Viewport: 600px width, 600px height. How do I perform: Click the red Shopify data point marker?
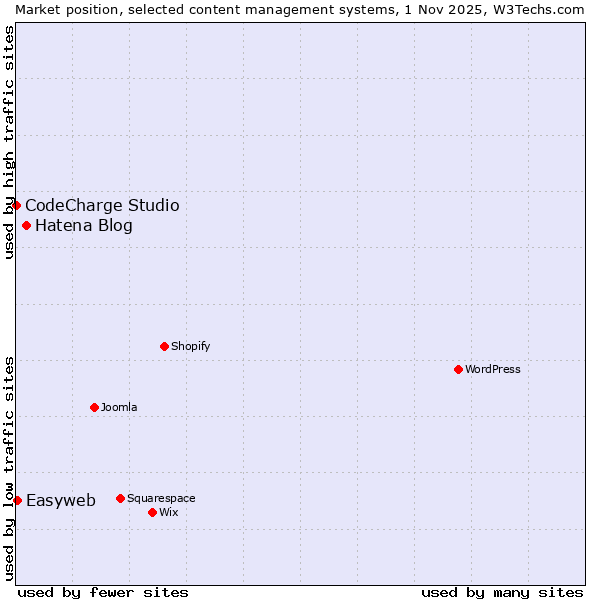coord(164,346)
